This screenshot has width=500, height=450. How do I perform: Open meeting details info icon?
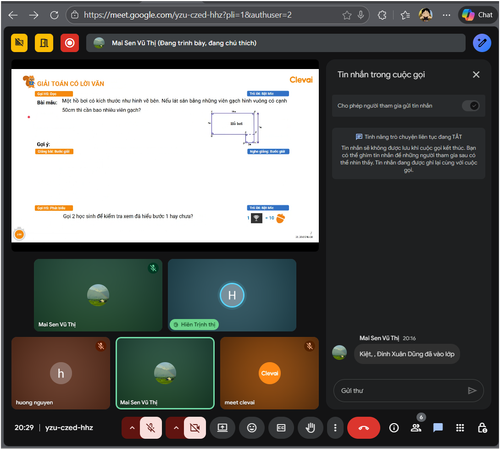(x=394, y=428)
